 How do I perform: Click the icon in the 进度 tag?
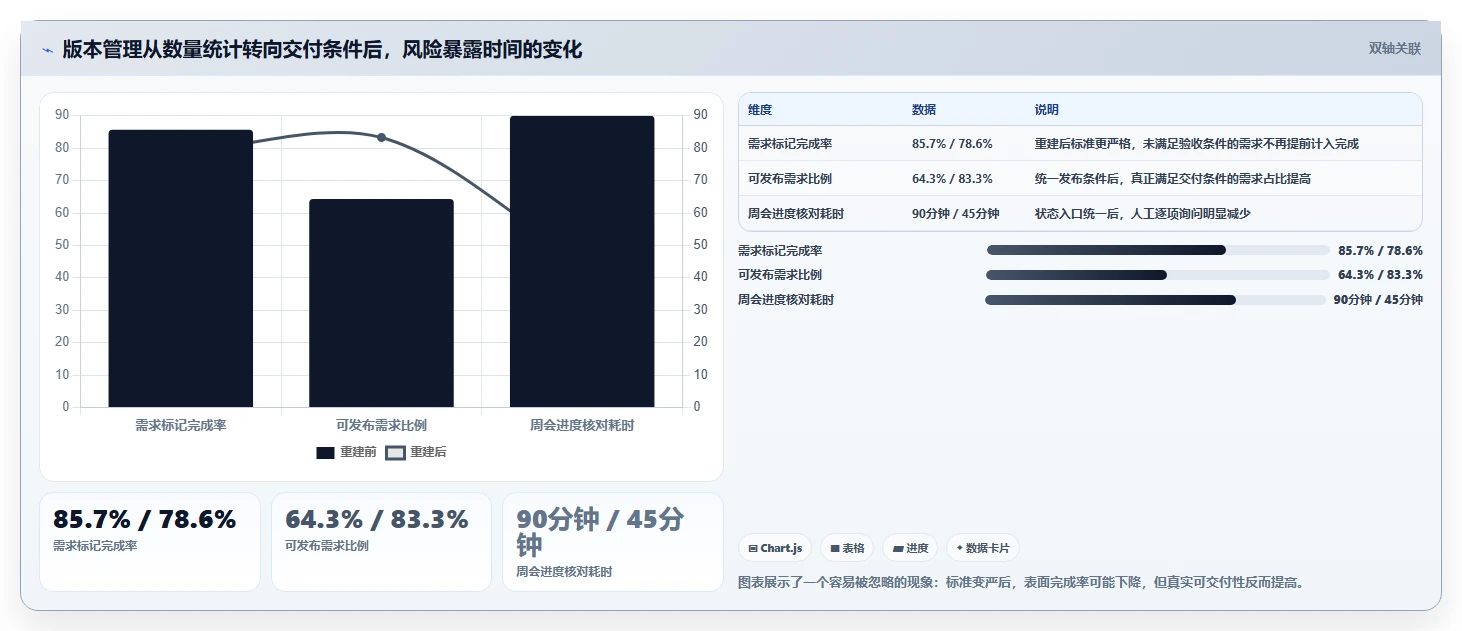tap(898, 549)
